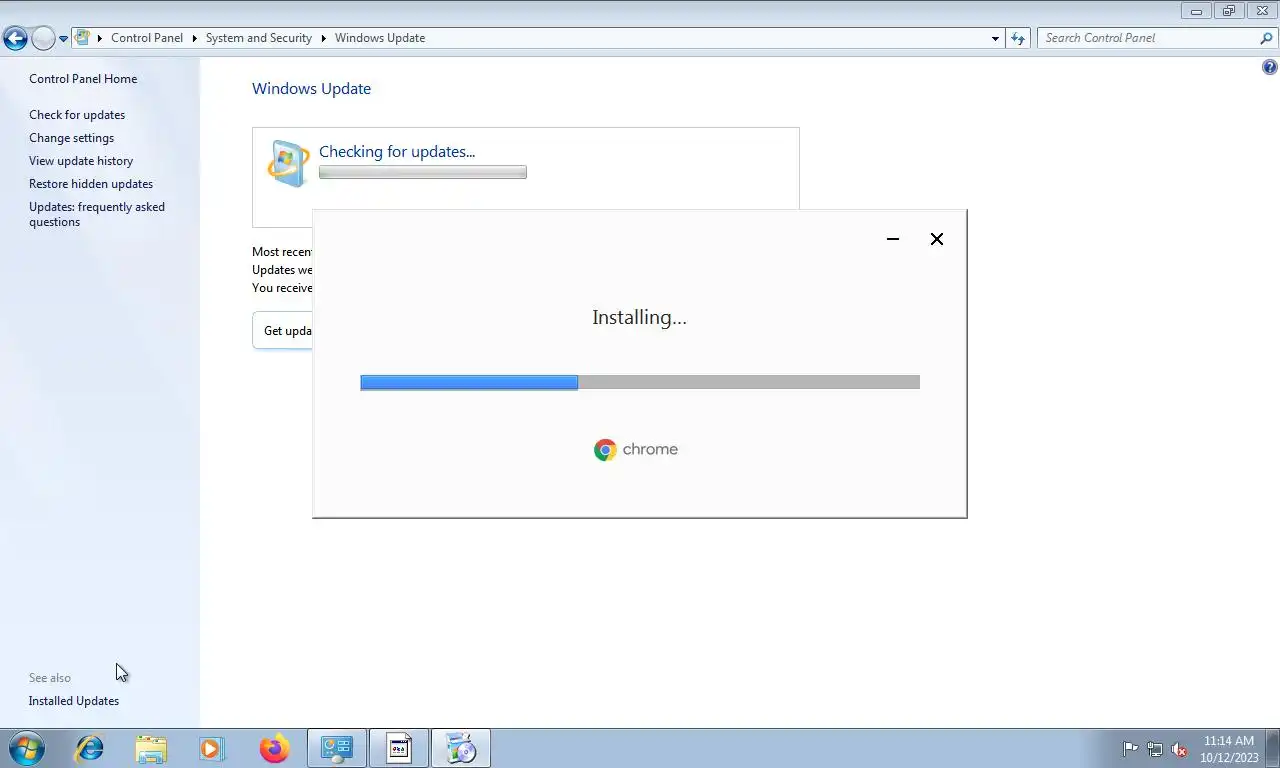Click the System and Security breadcrumb

259,38
